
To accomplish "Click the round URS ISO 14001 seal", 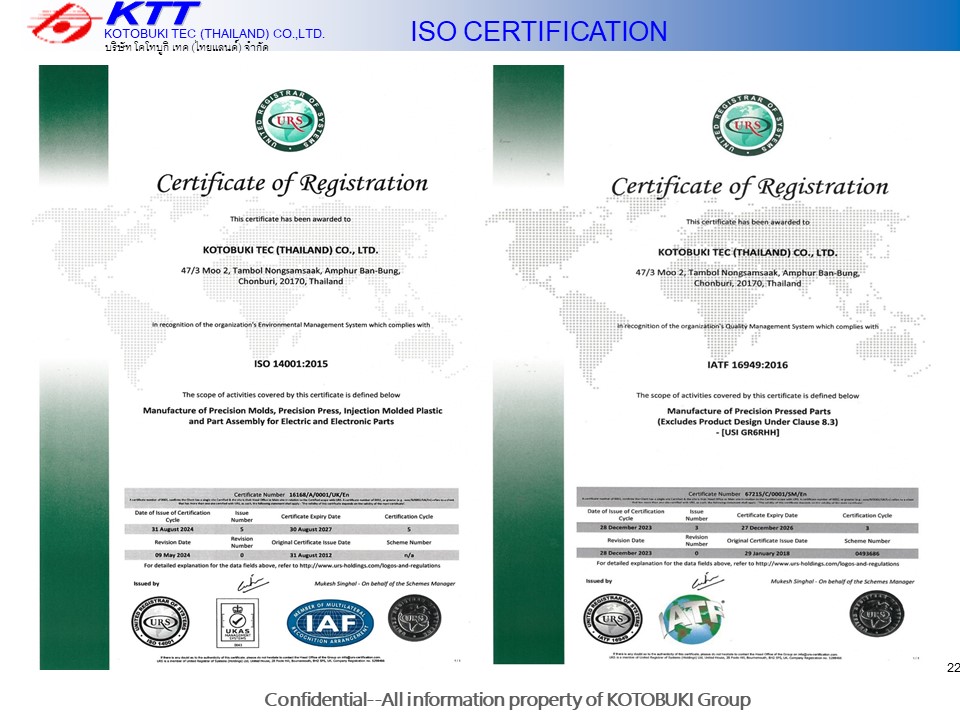I will [160, 622].
